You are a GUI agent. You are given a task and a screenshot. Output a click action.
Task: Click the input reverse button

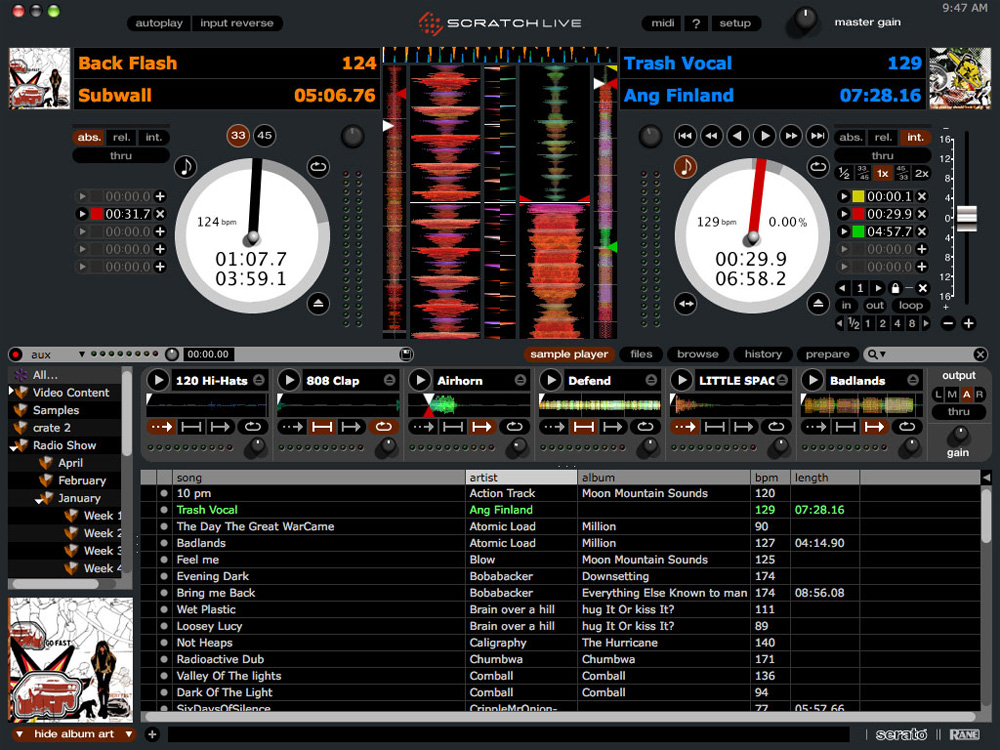(x=237, y=23)
